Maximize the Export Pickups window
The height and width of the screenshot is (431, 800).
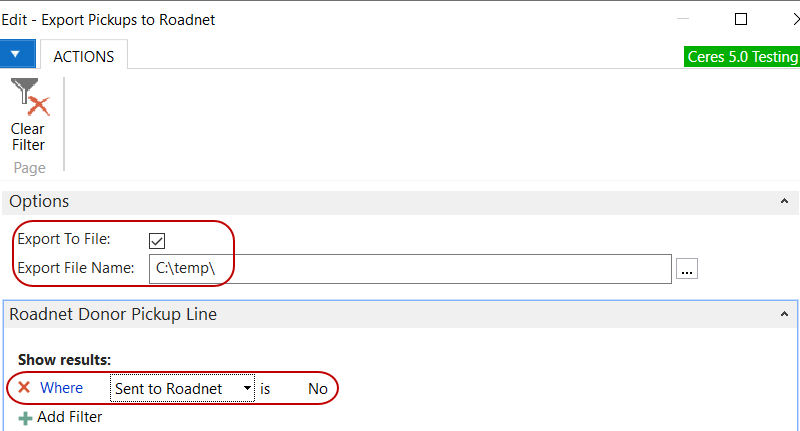pos(741,19)
